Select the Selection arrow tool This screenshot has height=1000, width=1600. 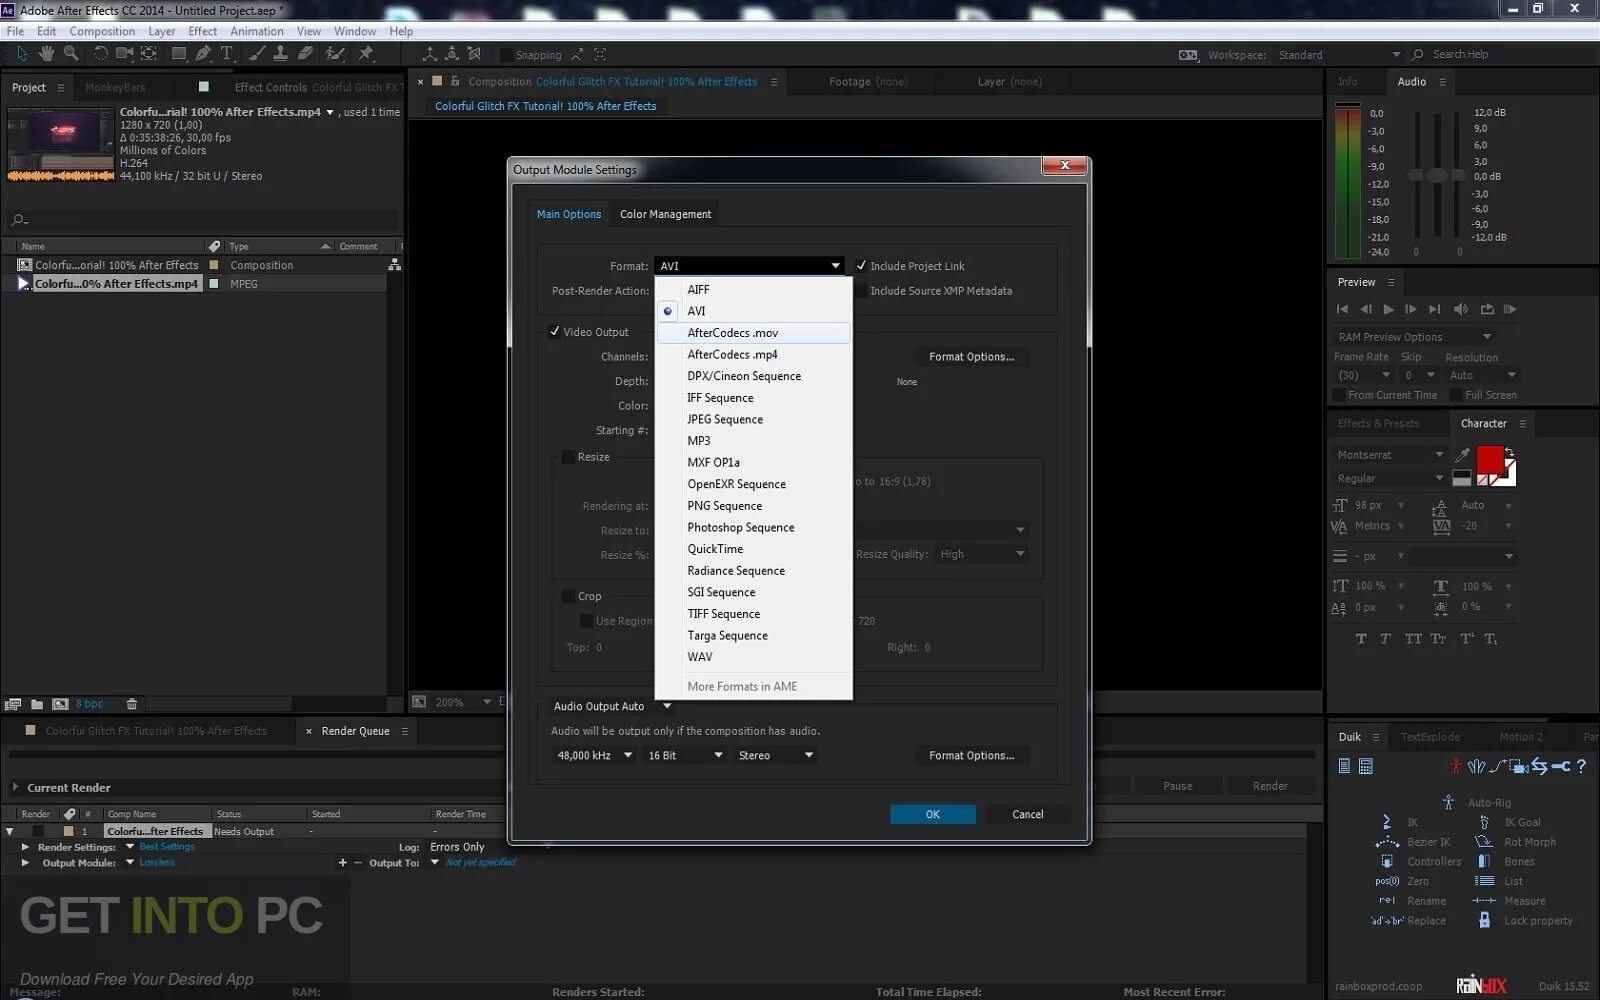point(22,54)
